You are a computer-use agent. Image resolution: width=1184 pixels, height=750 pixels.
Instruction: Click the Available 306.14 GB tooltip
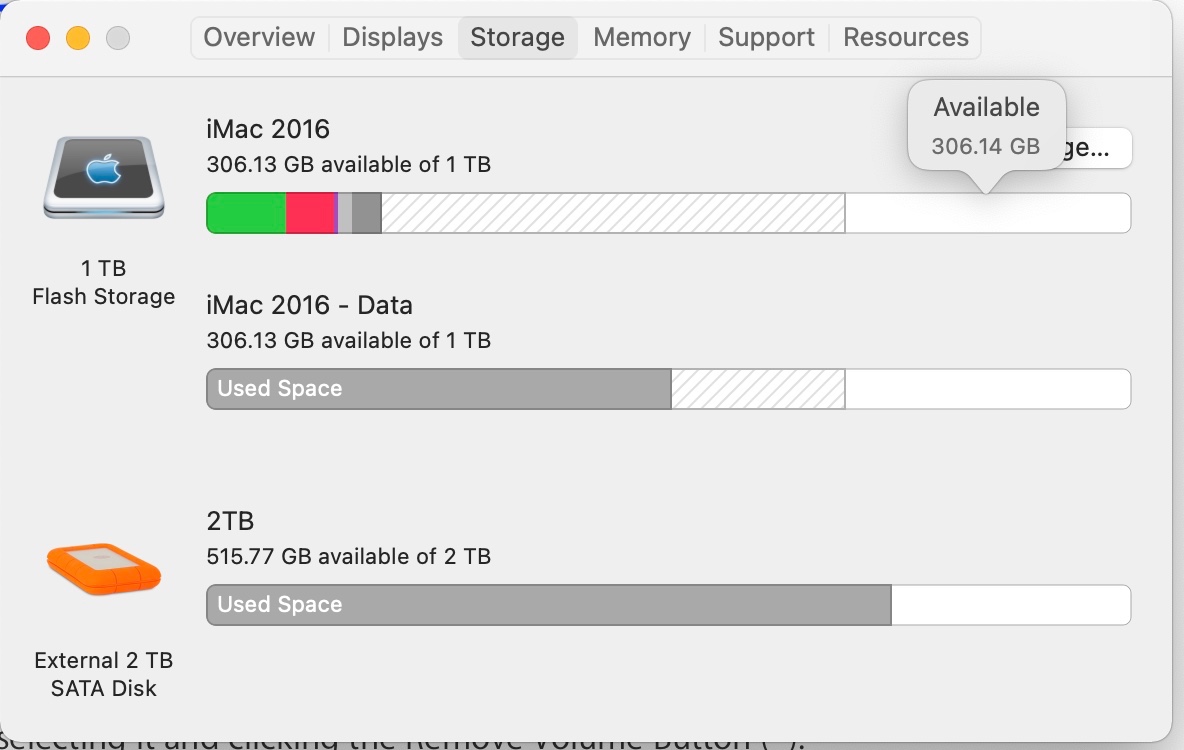986,125
